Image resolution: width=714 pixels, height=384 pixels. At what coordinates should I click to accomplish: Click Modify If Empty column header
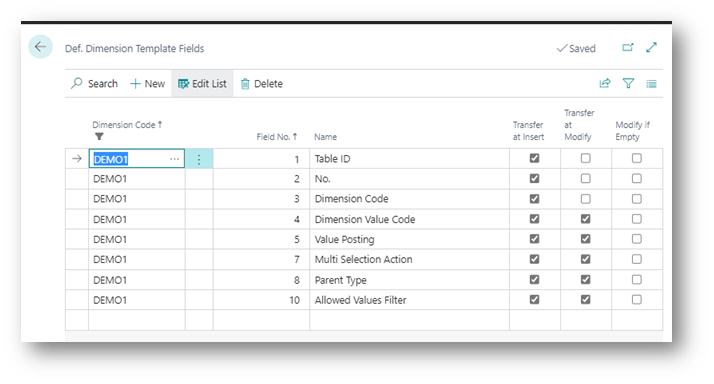click(x=632, y=131)
